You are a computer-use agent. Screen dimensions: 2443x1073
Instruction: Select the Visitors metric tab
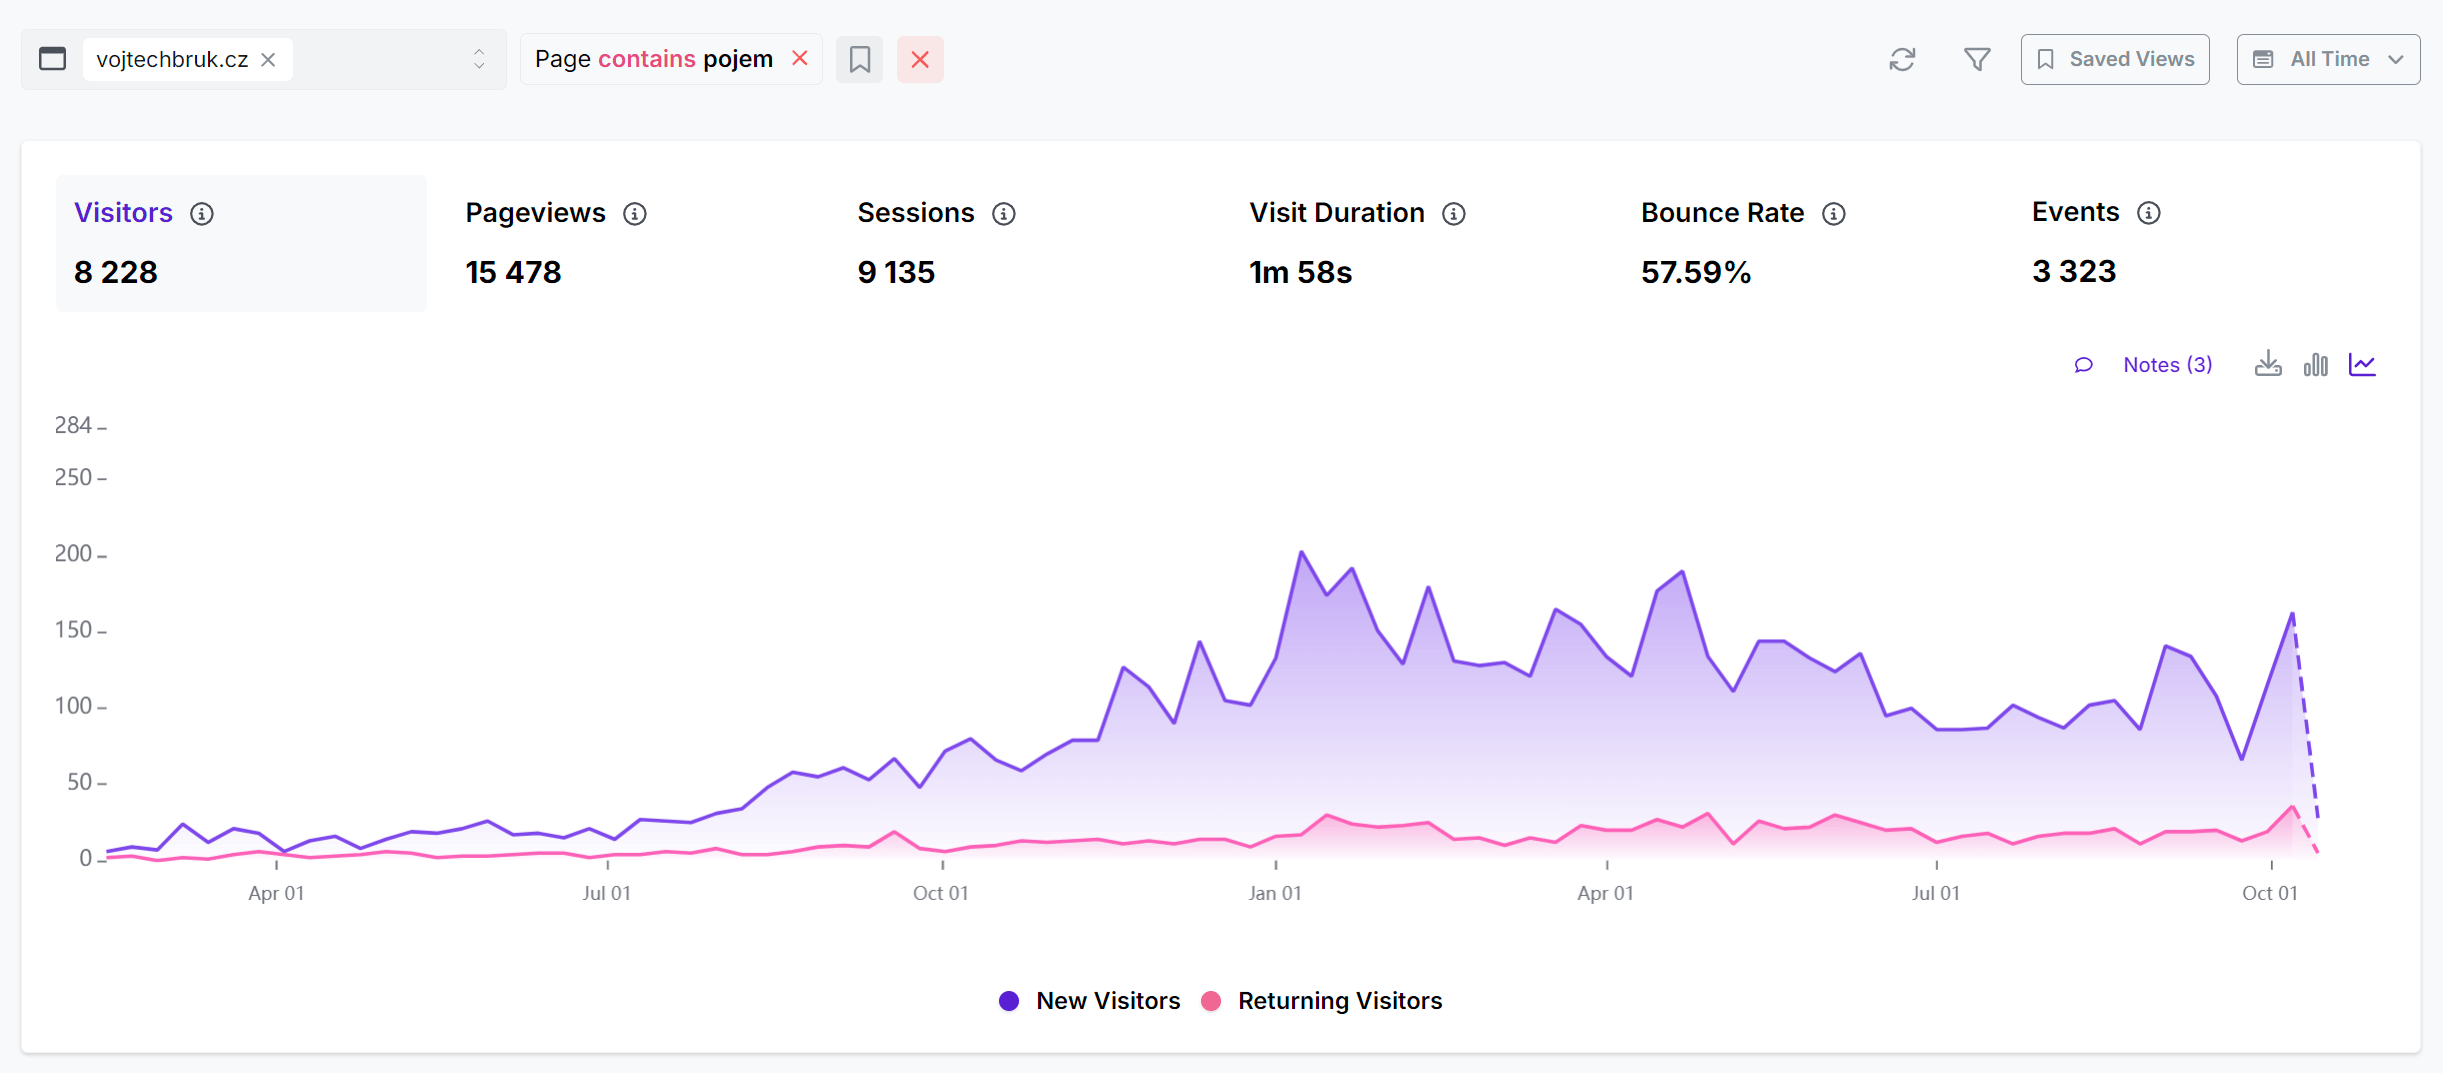click(241, 243)
